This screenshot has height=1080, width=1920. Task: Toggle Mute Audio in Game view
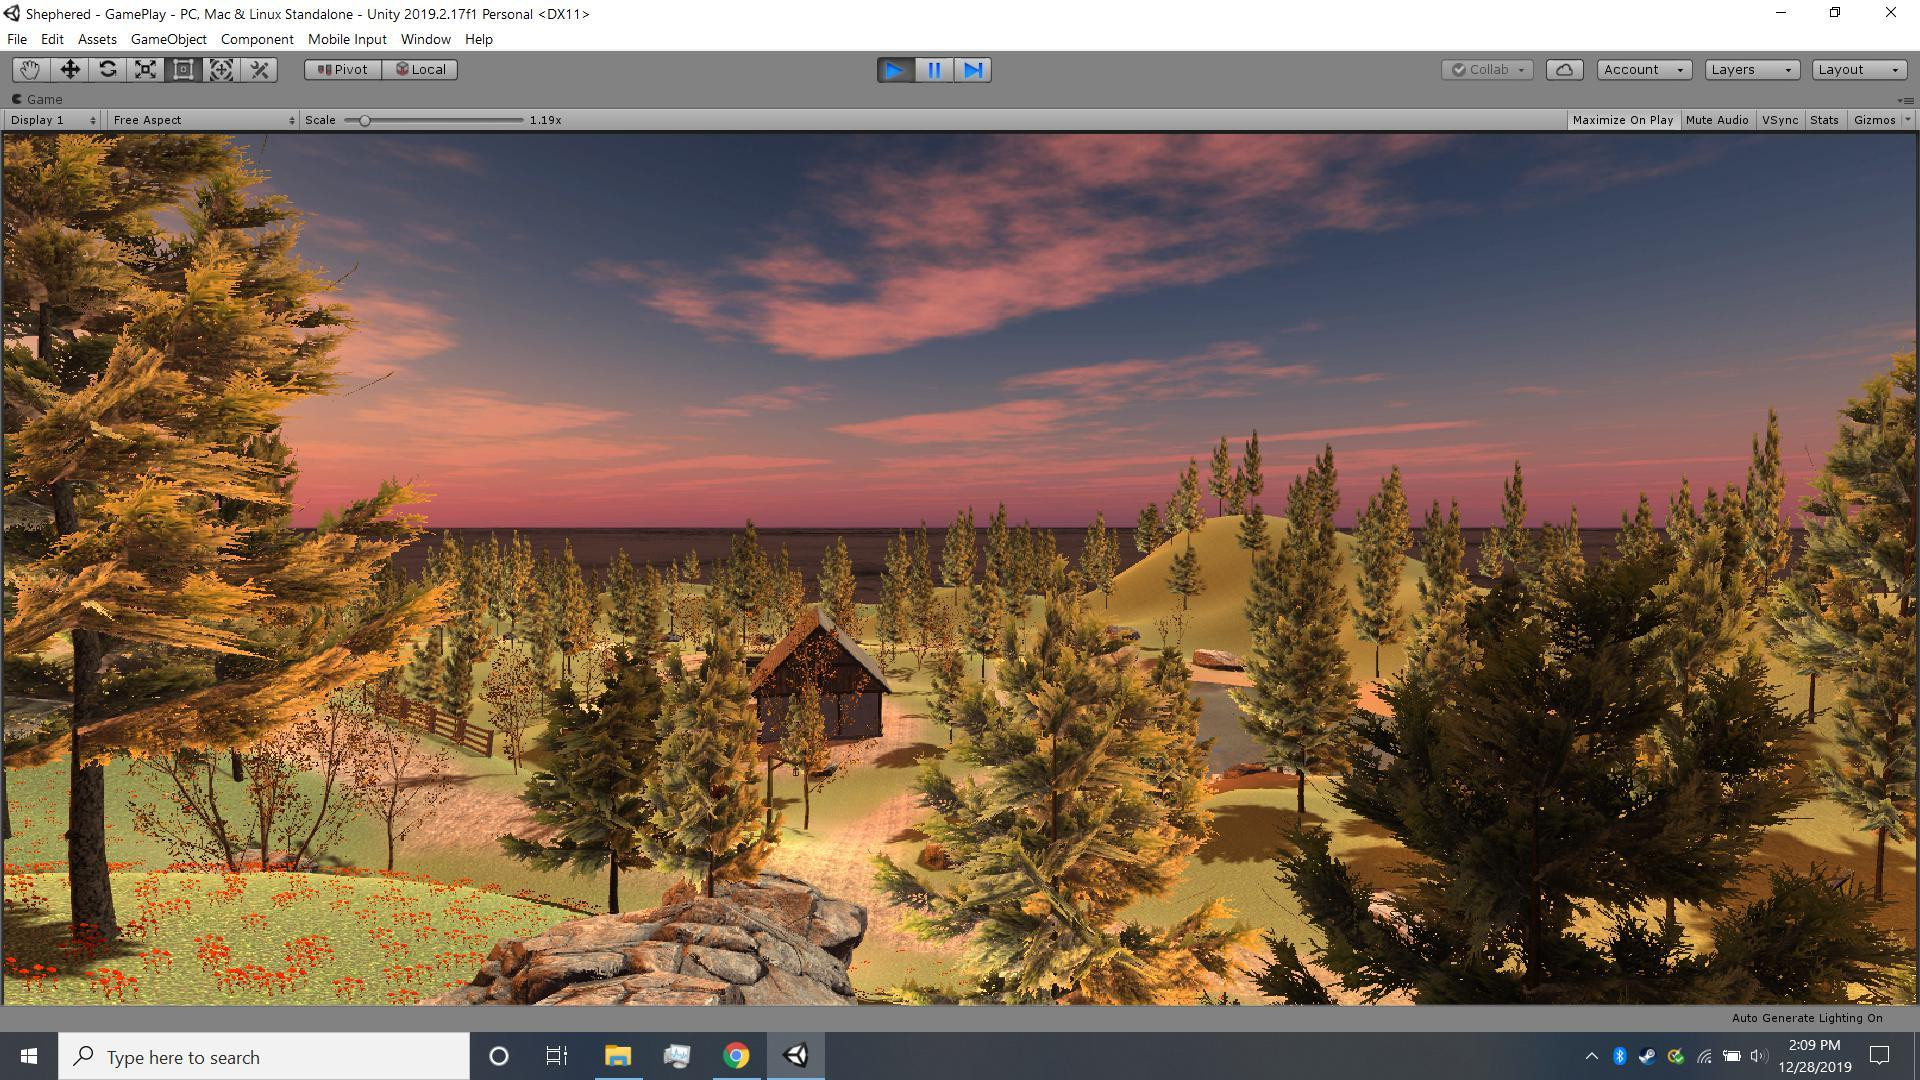pyautogui.click(x=1717, y=120)
